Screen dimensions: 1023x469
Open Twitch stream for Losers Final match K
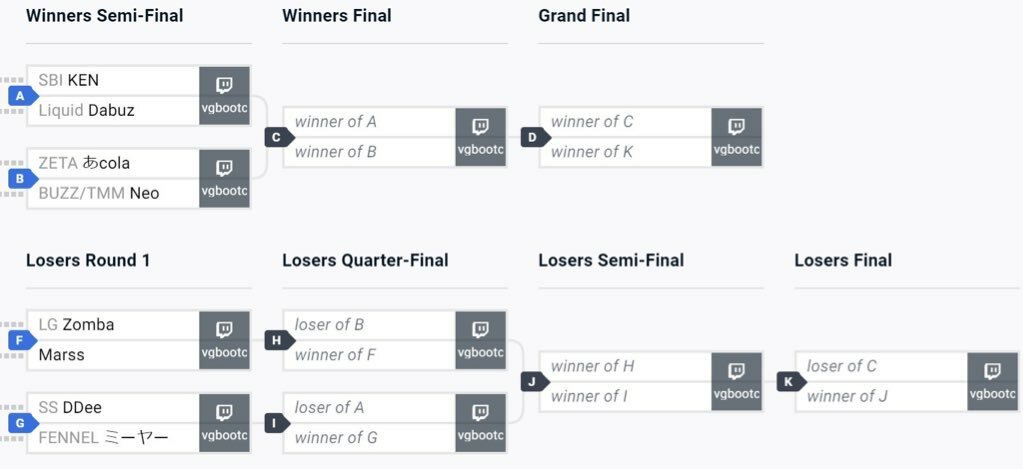(992, 381)
